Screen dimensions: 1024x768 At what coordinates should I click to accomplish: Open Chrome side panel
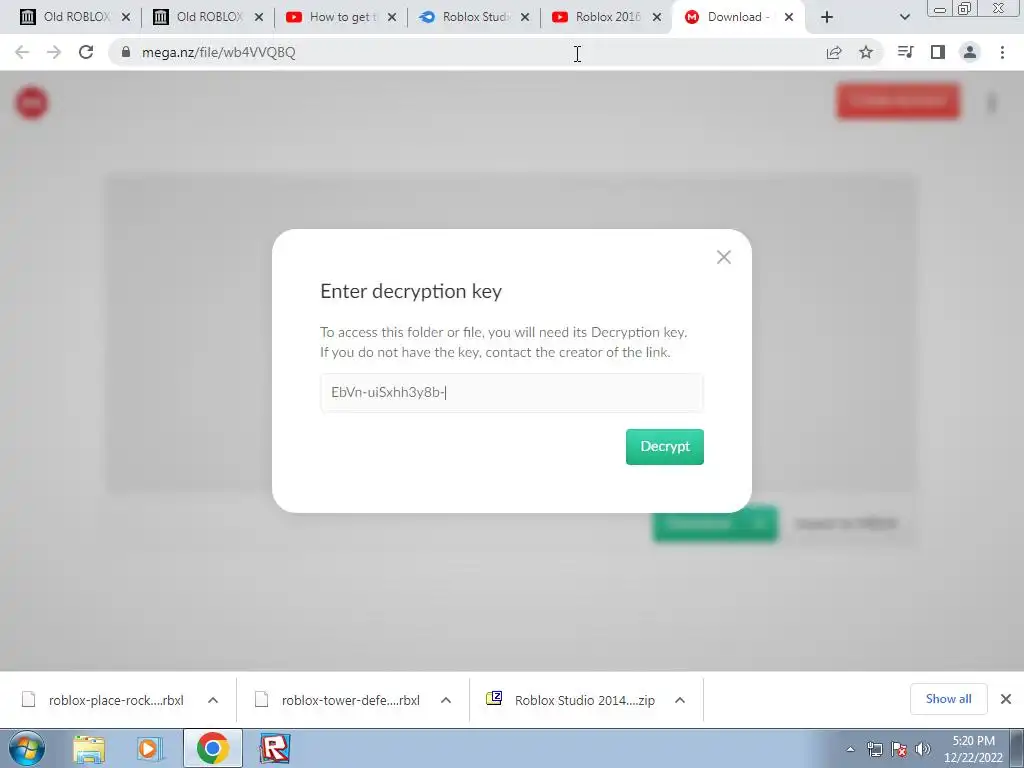coord(938,52)
